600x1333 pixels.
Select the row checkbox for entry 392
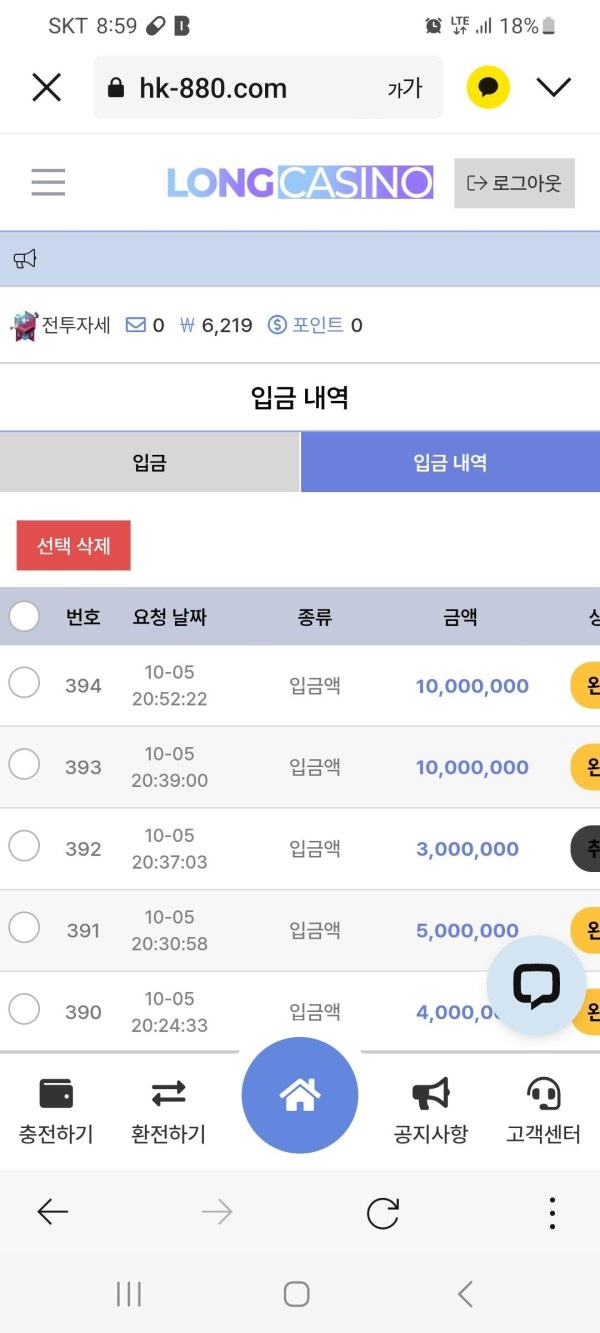(x=24, y=846)
